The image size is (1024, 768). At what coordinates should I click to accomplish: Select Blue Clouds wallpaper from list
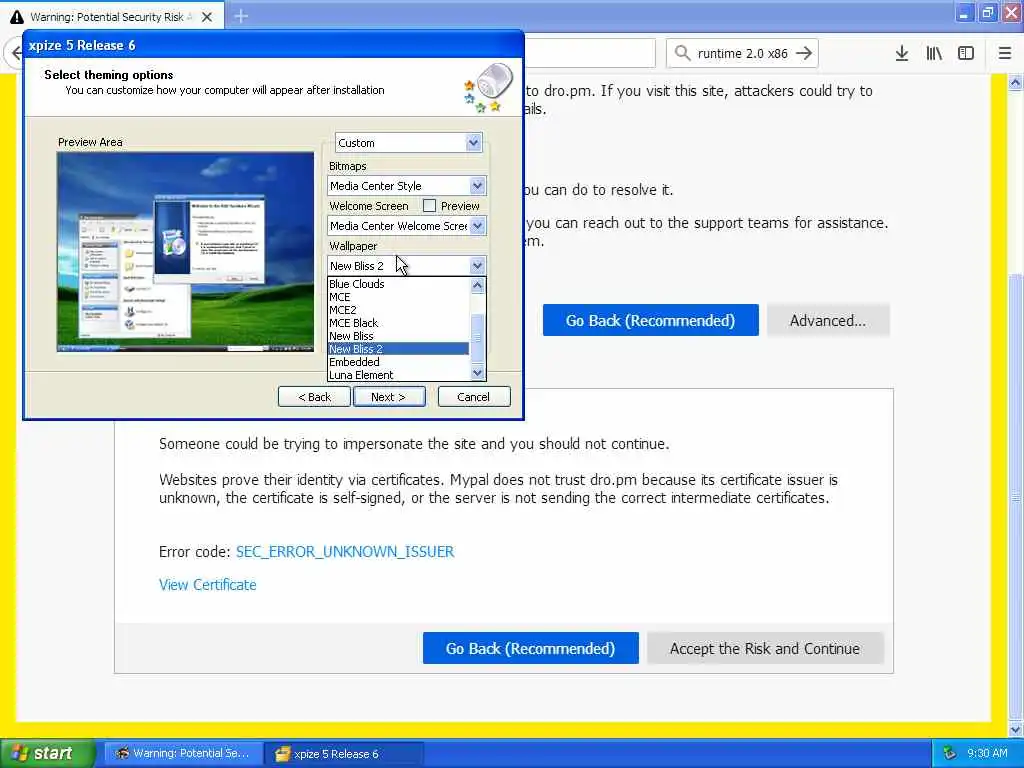coord(398,283)
